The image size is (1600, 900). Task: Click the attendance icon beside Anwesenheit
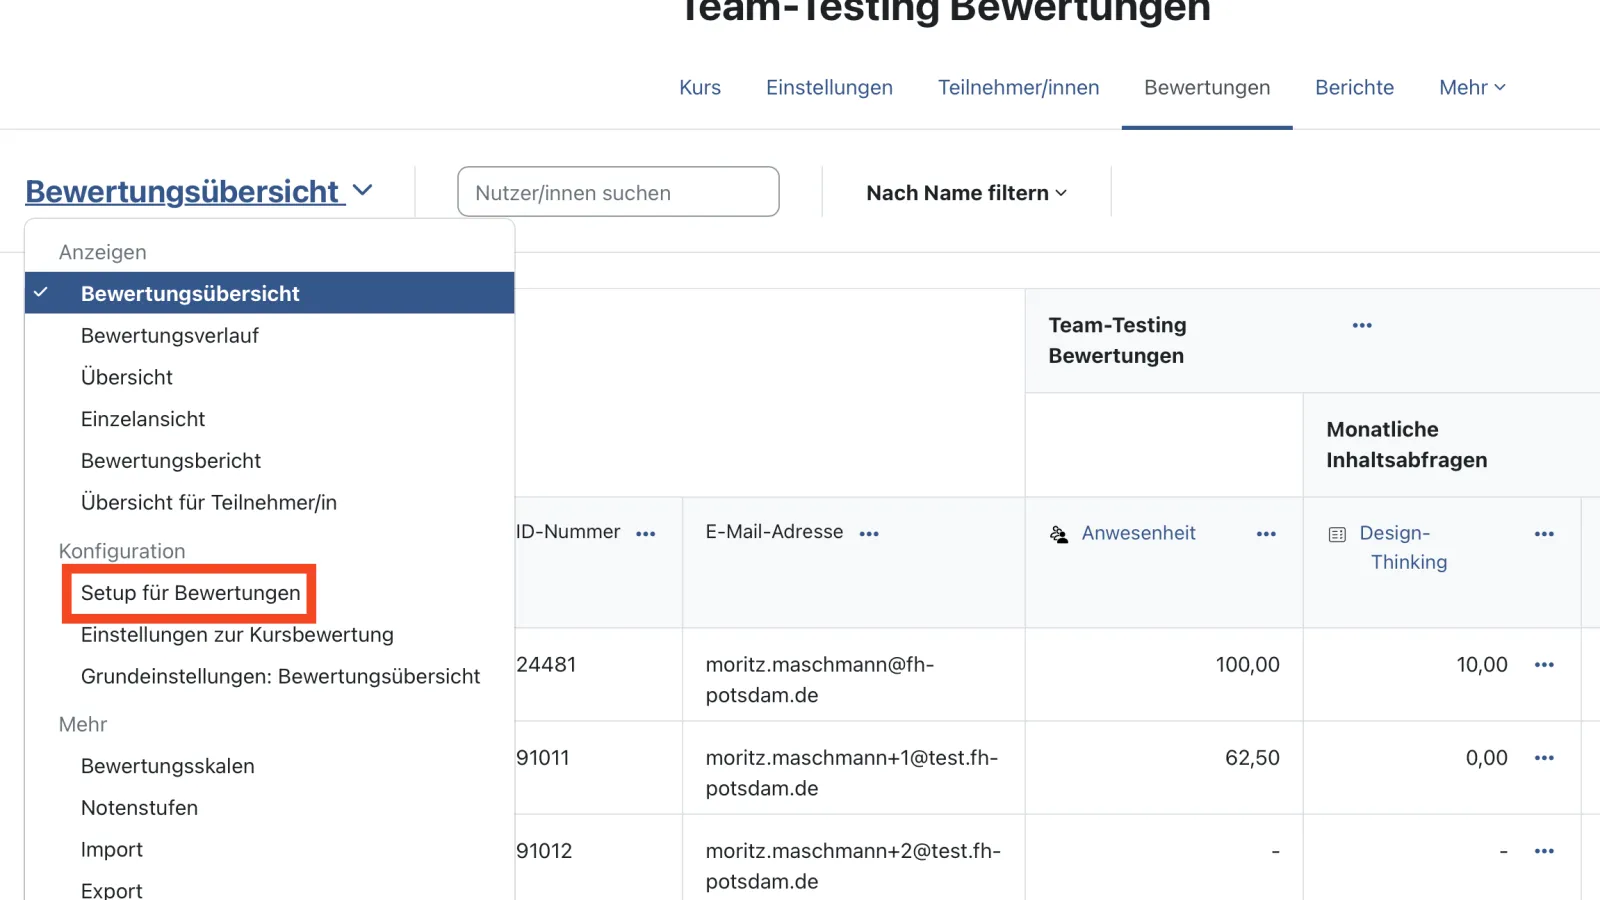pyautogui.click(x=1058, y=533)
